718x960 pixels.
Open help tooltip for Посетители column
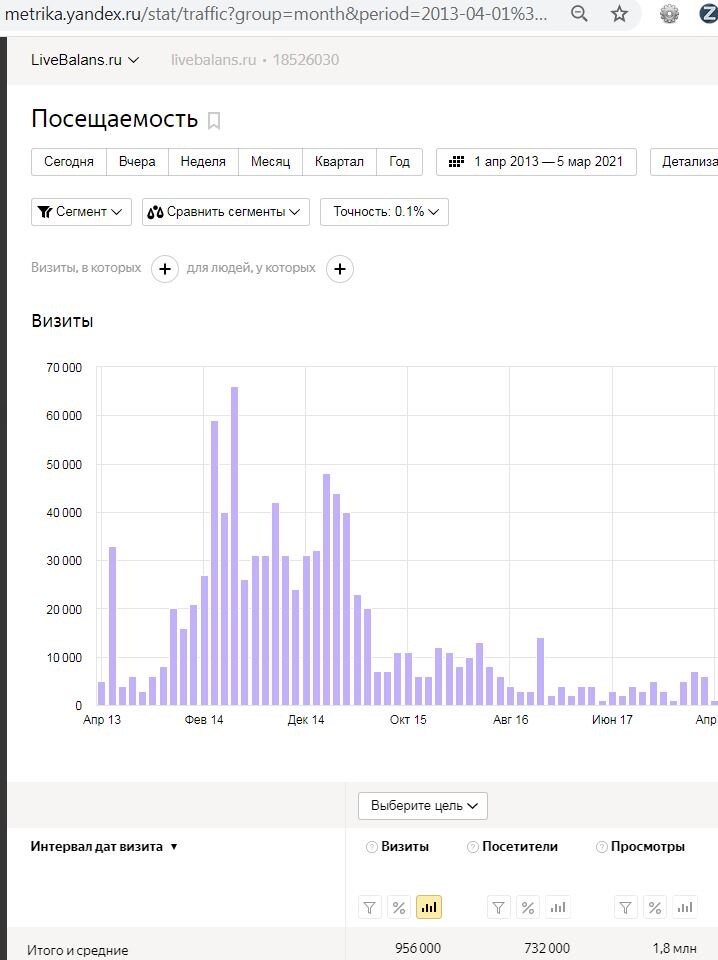(473, 847)
